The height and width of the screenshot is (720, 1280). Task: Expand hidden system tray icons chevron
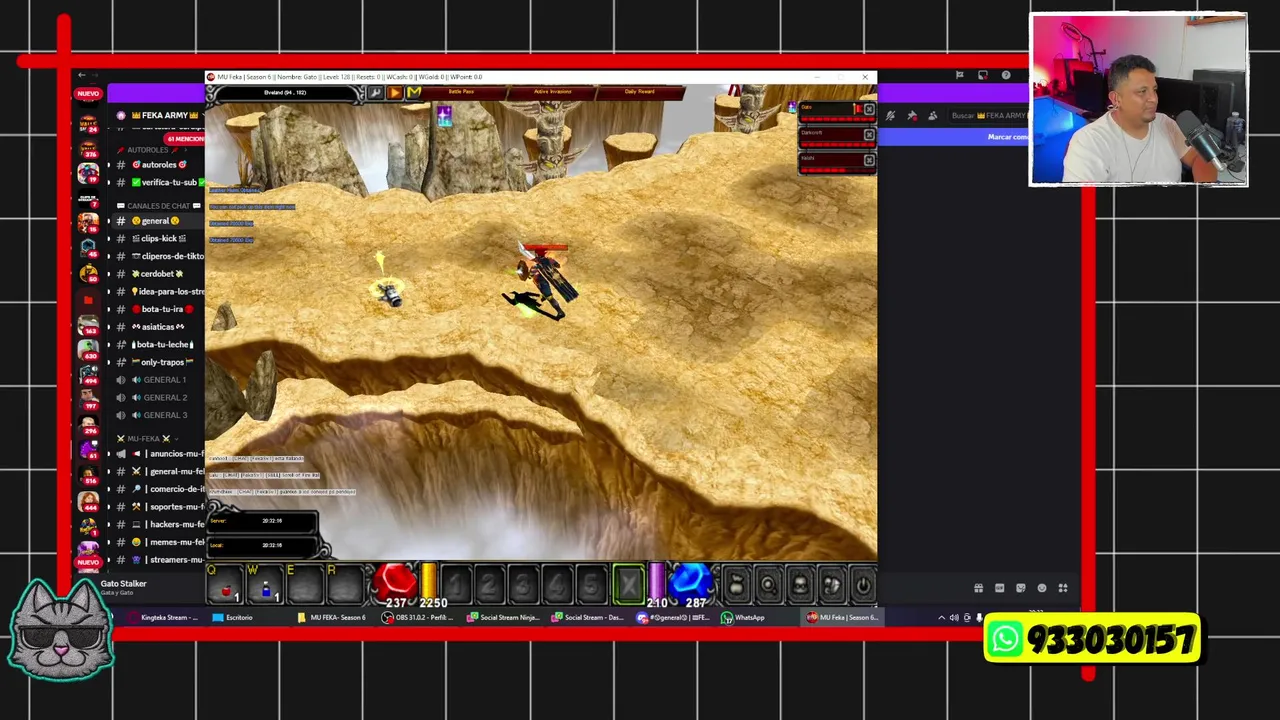click(941, 618)
